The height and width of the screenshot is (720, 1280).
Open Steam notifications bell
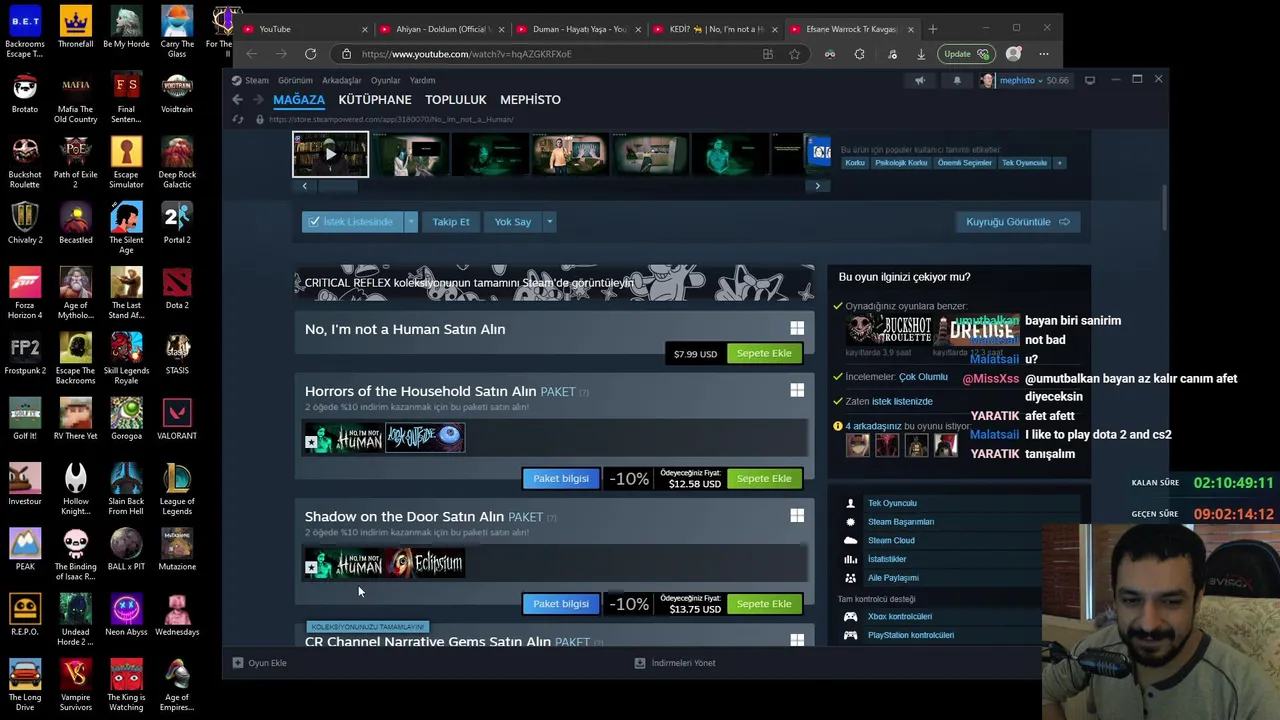coord(957,80)
